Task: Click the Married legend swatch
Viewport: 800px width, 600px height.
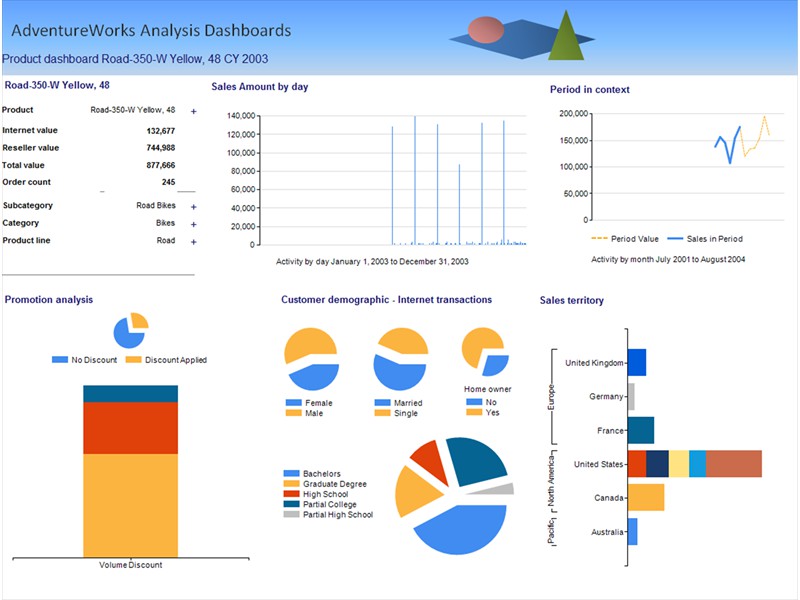Action: click(x=382, y=403)
